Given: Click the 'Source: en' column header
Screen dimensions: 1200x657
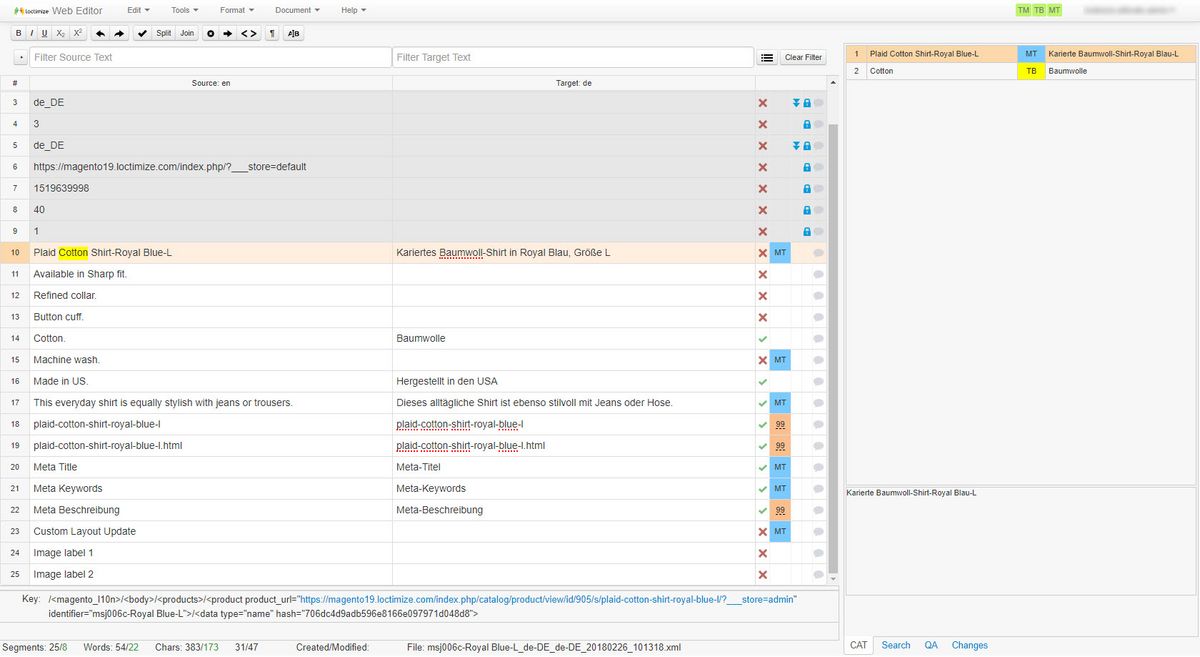Looking at the screenshot, I should coord(210,83).
